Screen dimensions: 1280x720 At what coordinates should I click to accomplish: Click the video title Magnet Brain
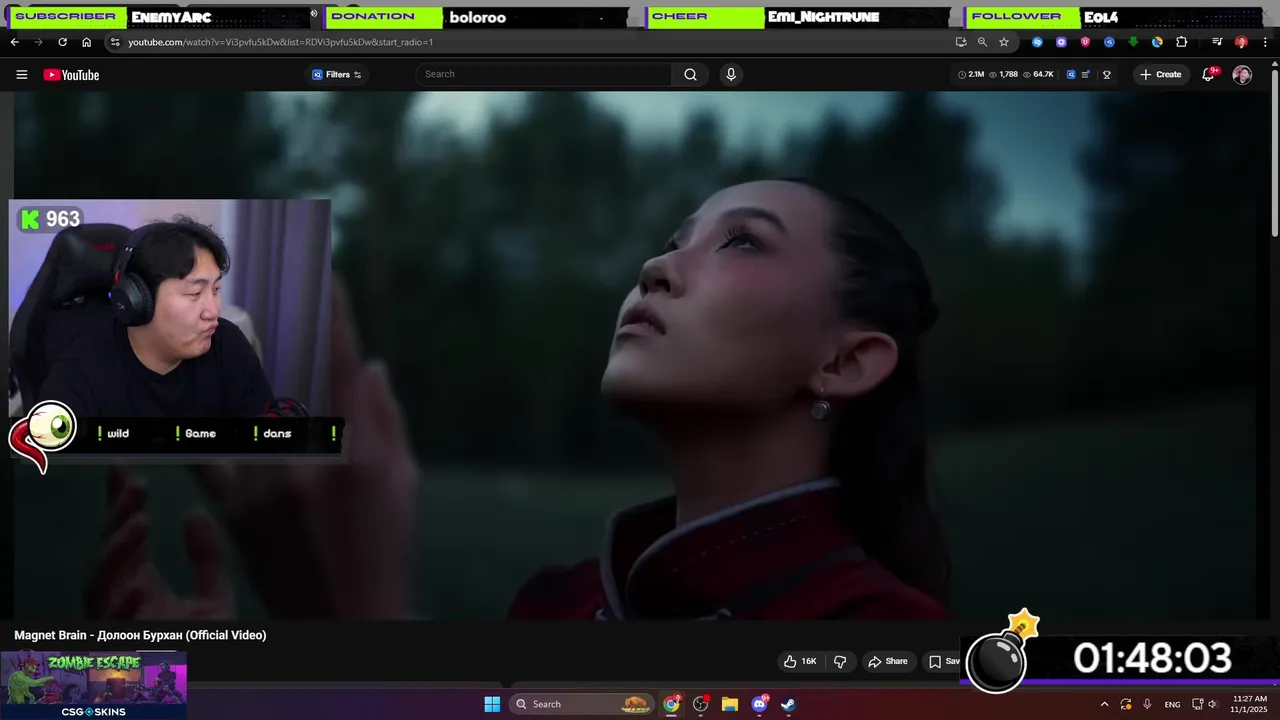coord(140,635)
